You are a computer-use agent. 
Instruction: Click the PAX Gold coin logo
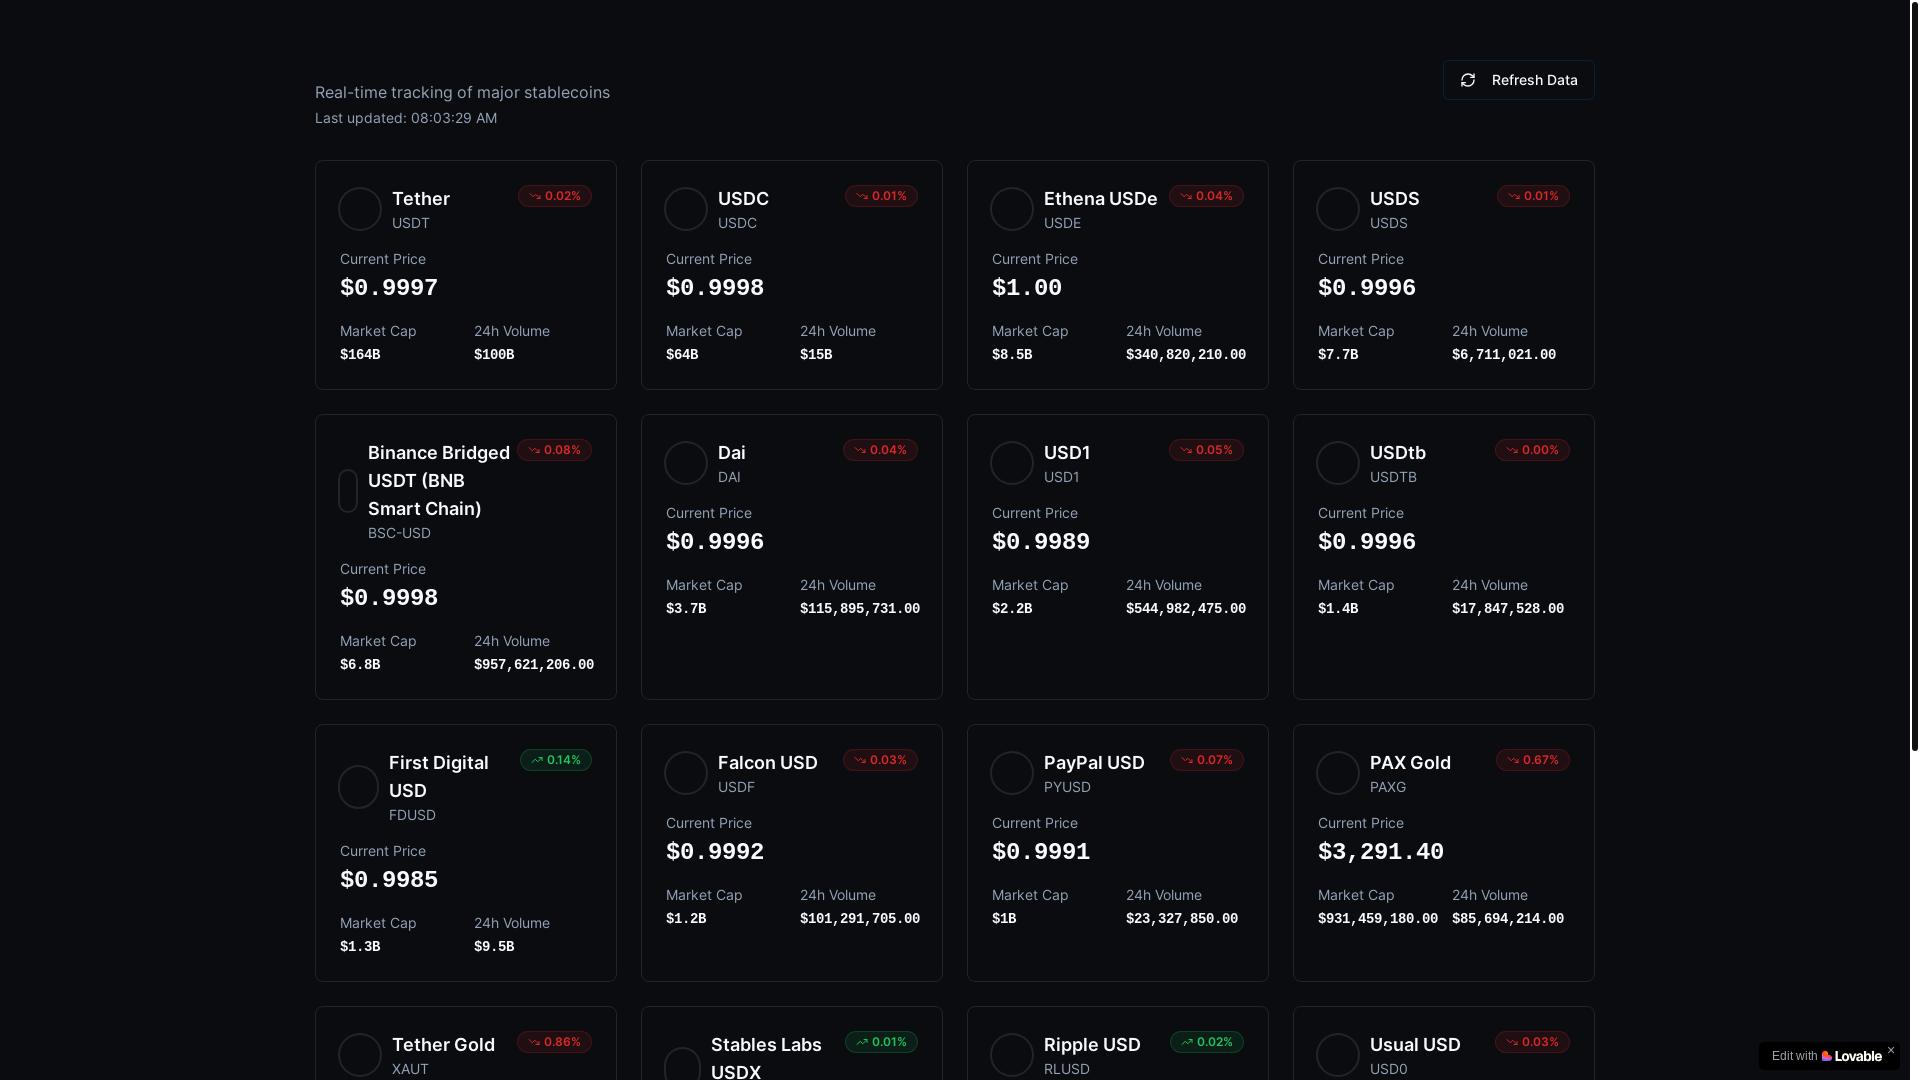click(x=1338, y=773)
